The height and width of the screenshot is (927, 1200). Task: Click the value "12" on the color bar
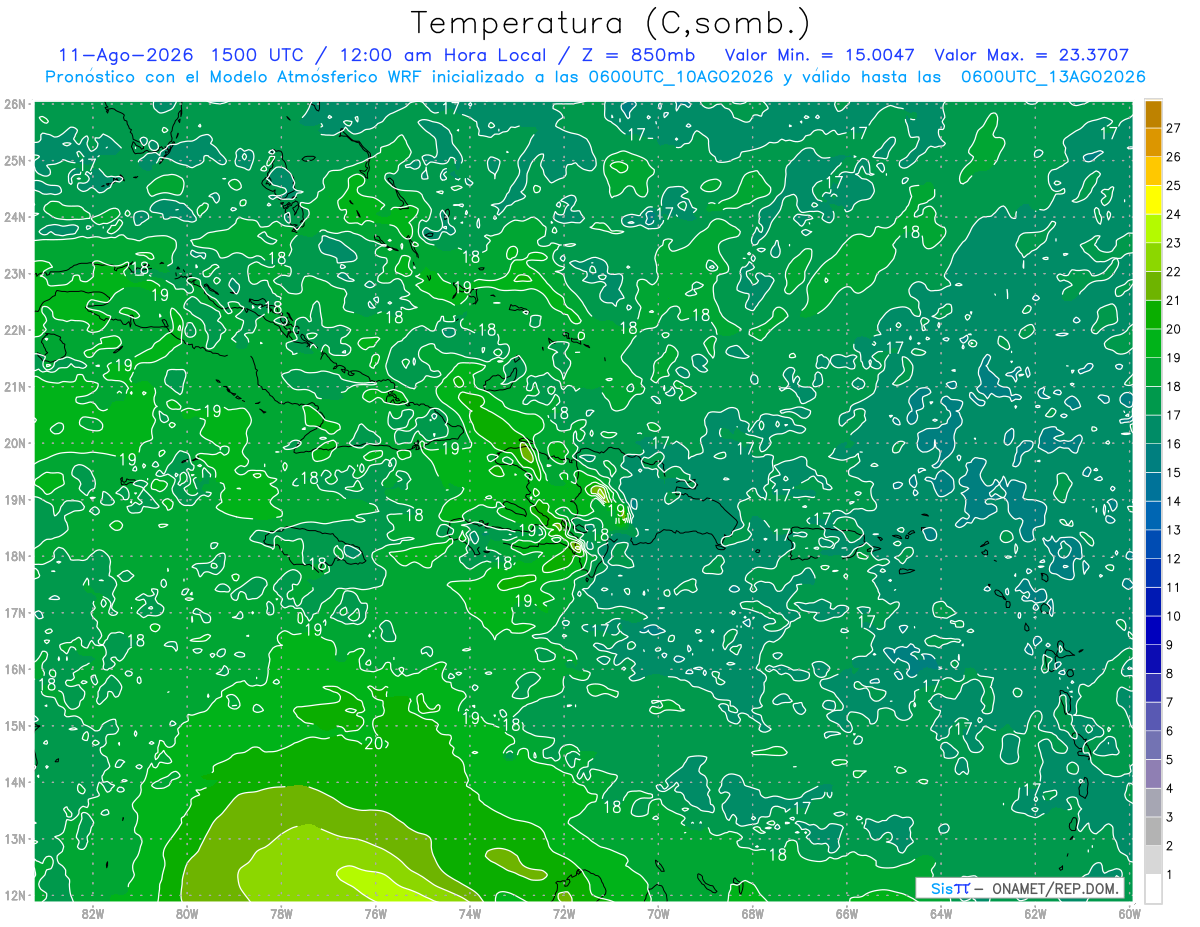click(1174, 559)
